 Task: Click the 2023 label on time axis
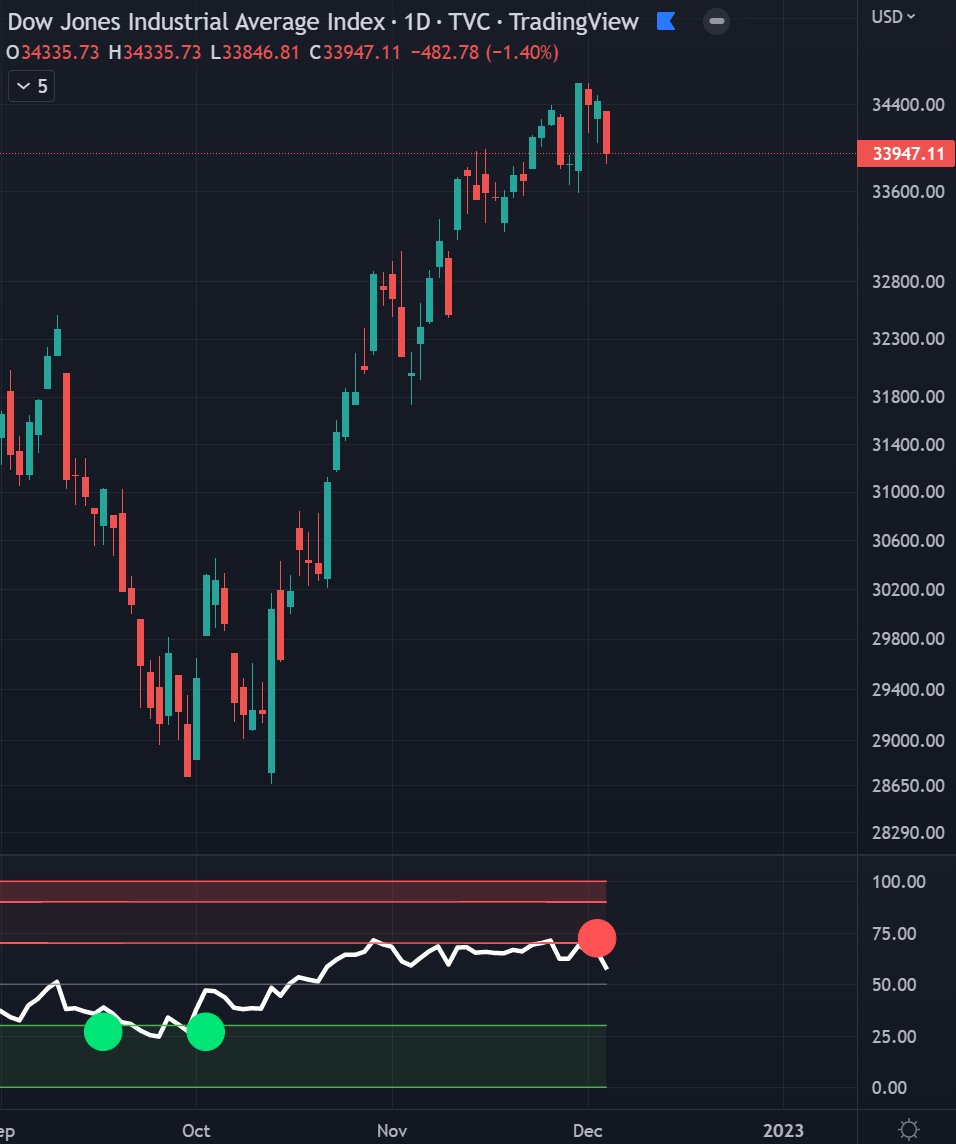click(783, 1131)
